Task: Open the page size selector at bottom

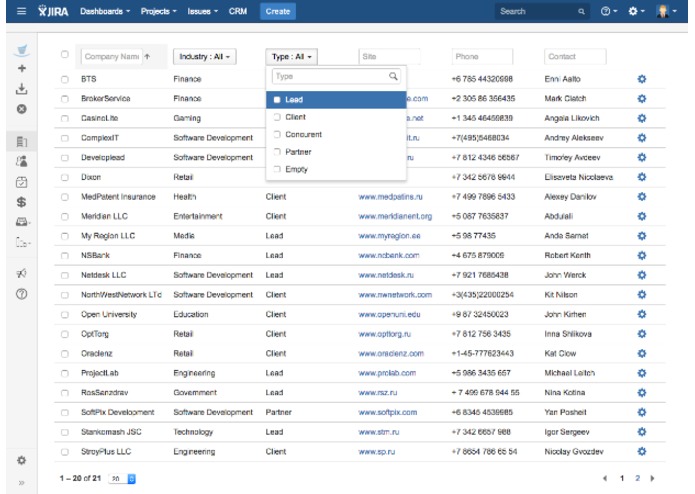Action: pos(122,478)
